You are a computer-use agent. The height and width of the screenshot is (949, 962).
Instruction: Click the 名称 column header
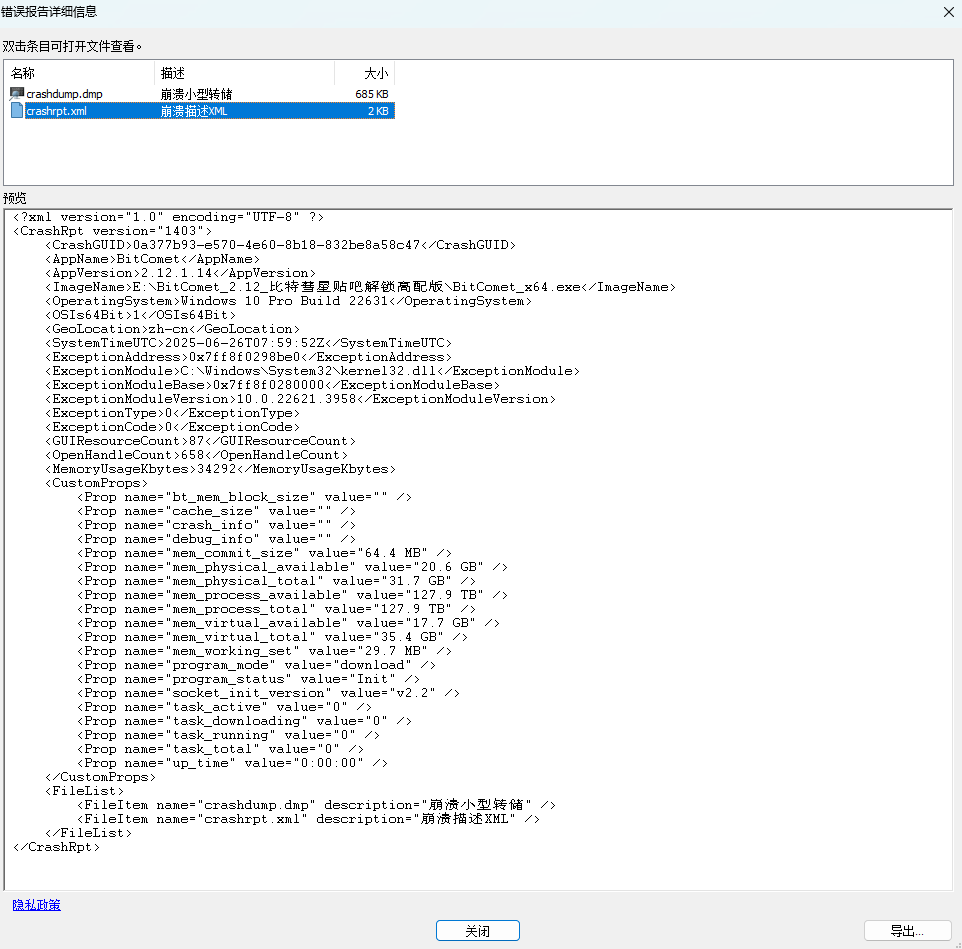[80, 73]
